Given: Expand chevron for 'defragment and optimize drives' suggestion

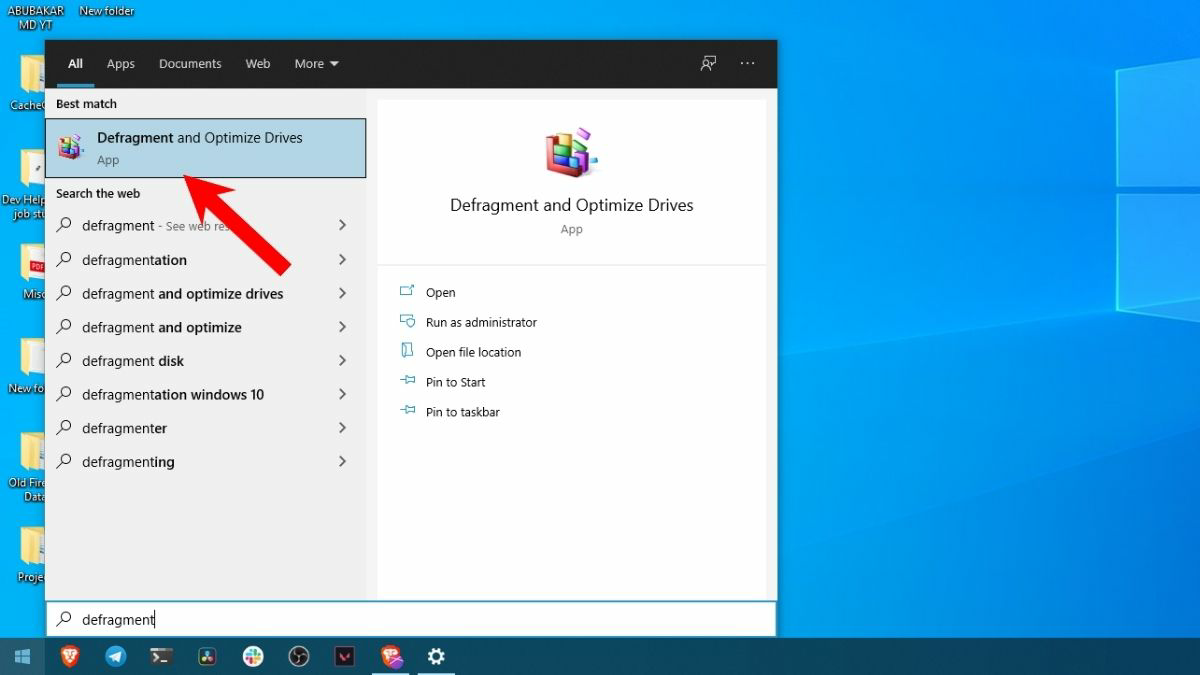Looking at the screenshot, I should (342, 293).
